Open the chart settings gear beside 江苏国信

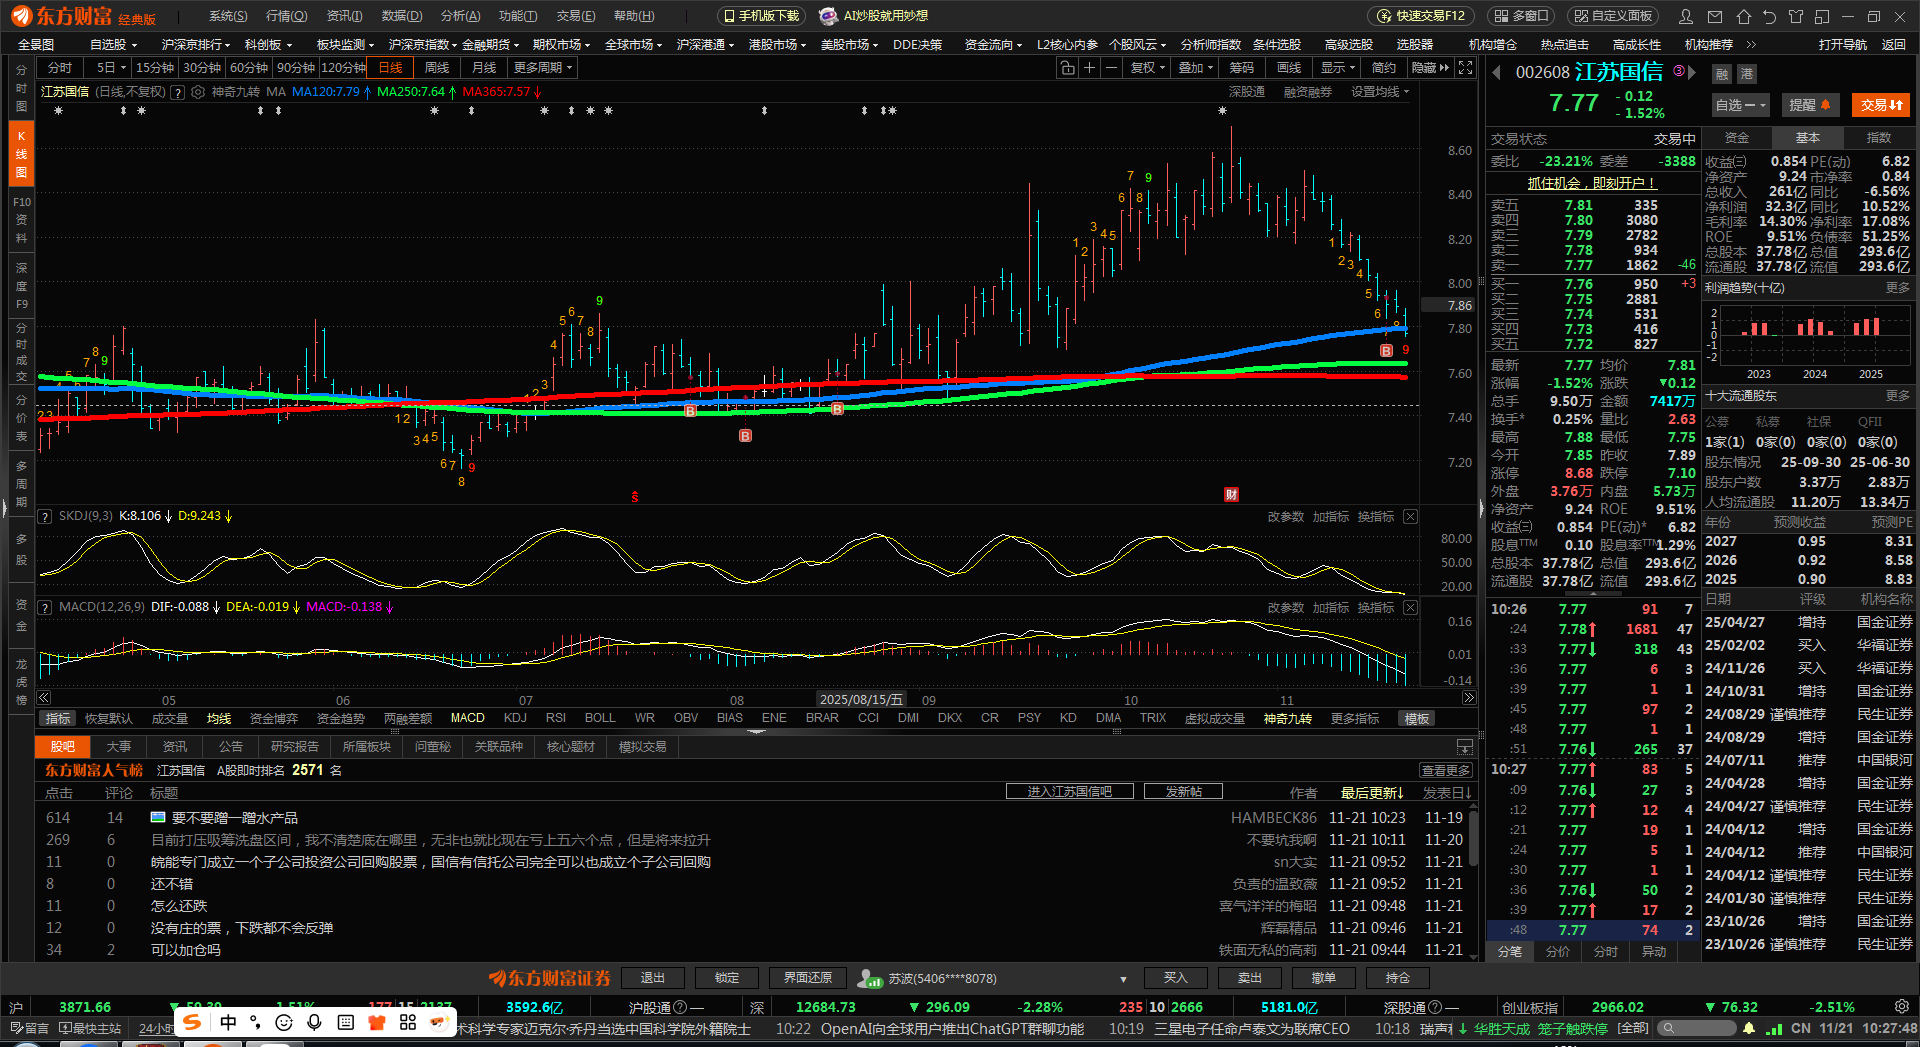[198, 92]
